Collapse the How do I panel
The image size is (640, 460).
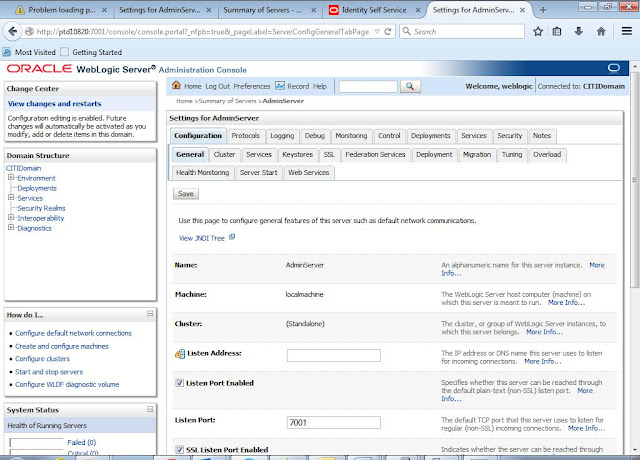pos(150,313)
